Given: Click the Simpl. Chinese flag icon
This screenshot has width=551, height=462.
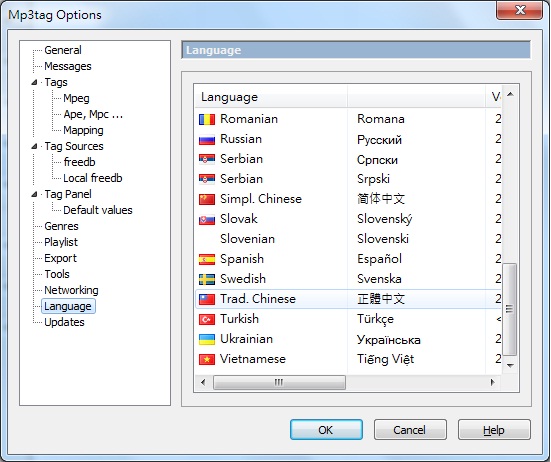Looking at the screenshot, I should tap(207, 200).
